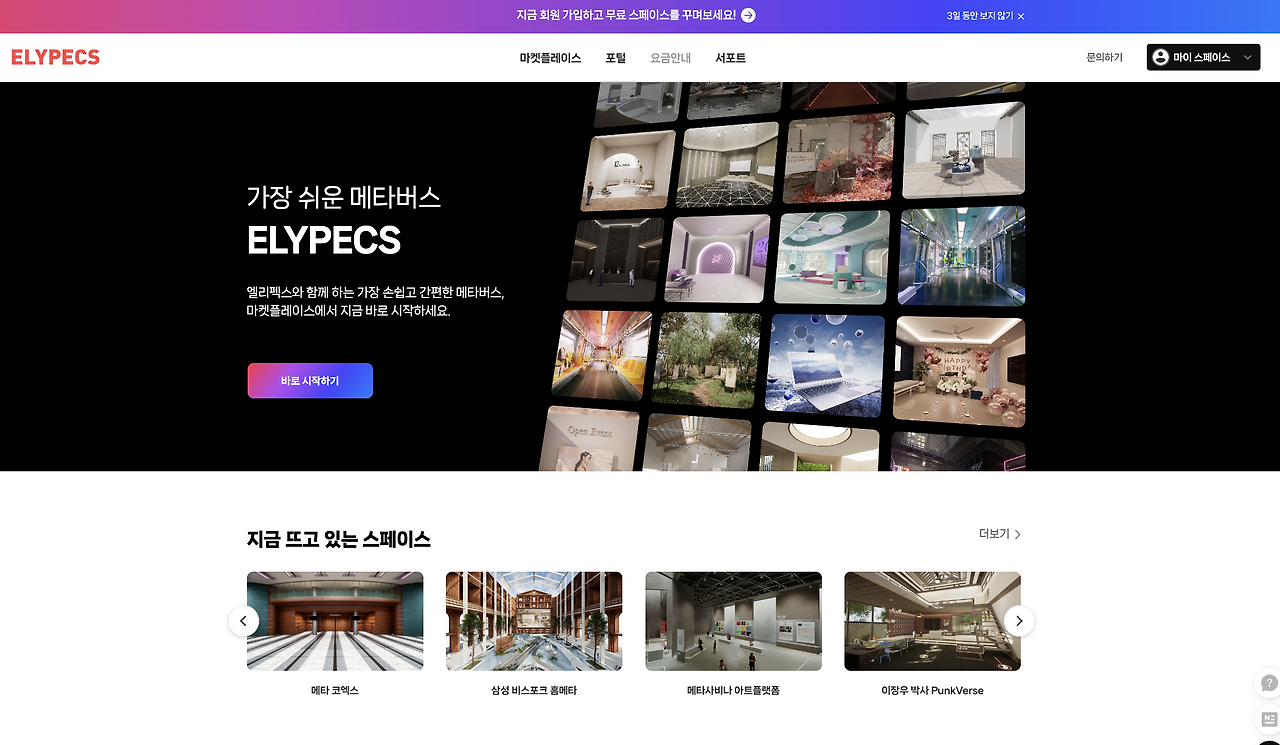Open the 이장우 박사 PunkVerse space thumbnail
This screenshot has height=745, width=1280.
(932, 620)
